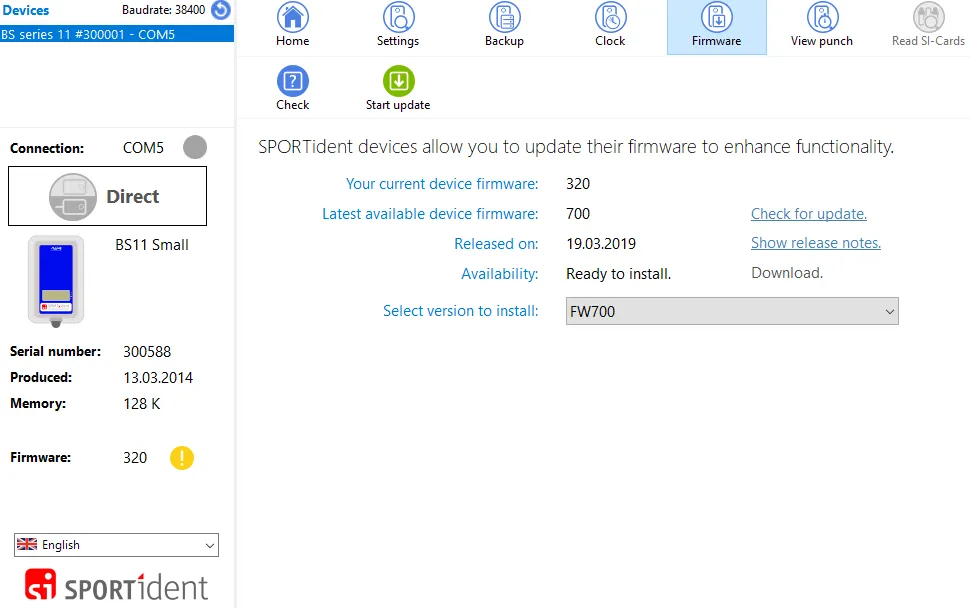
Task: Click the Ready to install status text
Action: click(618, 274)
